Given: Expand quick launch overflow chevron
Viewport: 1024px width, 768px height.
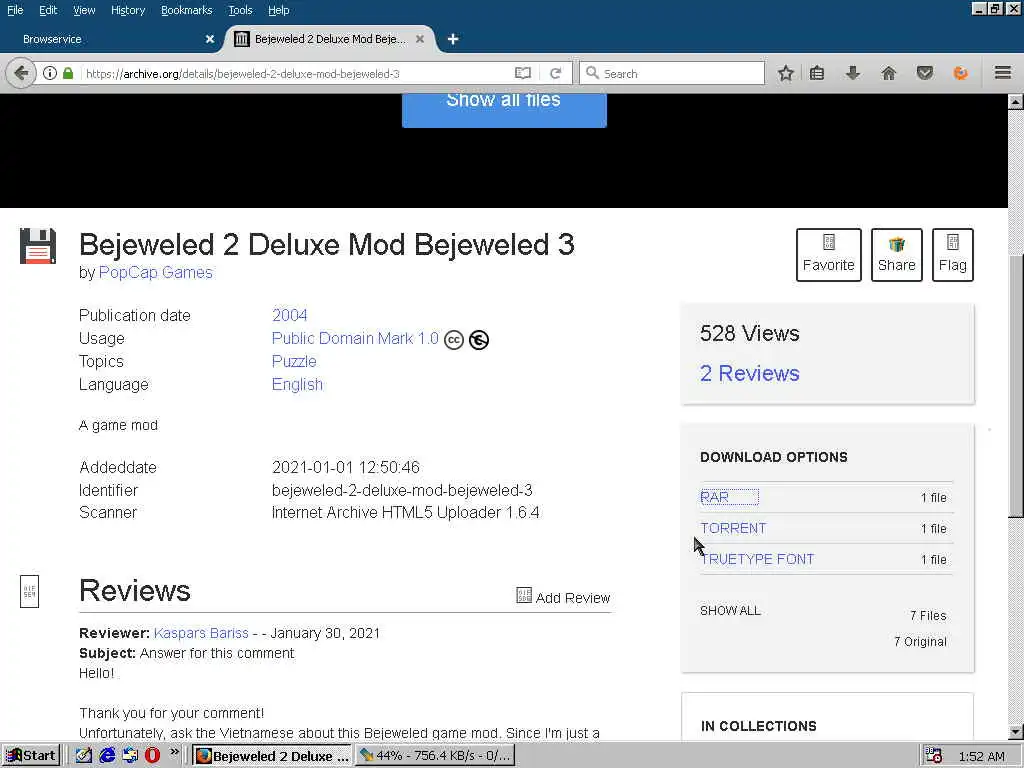Looking at the screenshot, I should point(174,752).
